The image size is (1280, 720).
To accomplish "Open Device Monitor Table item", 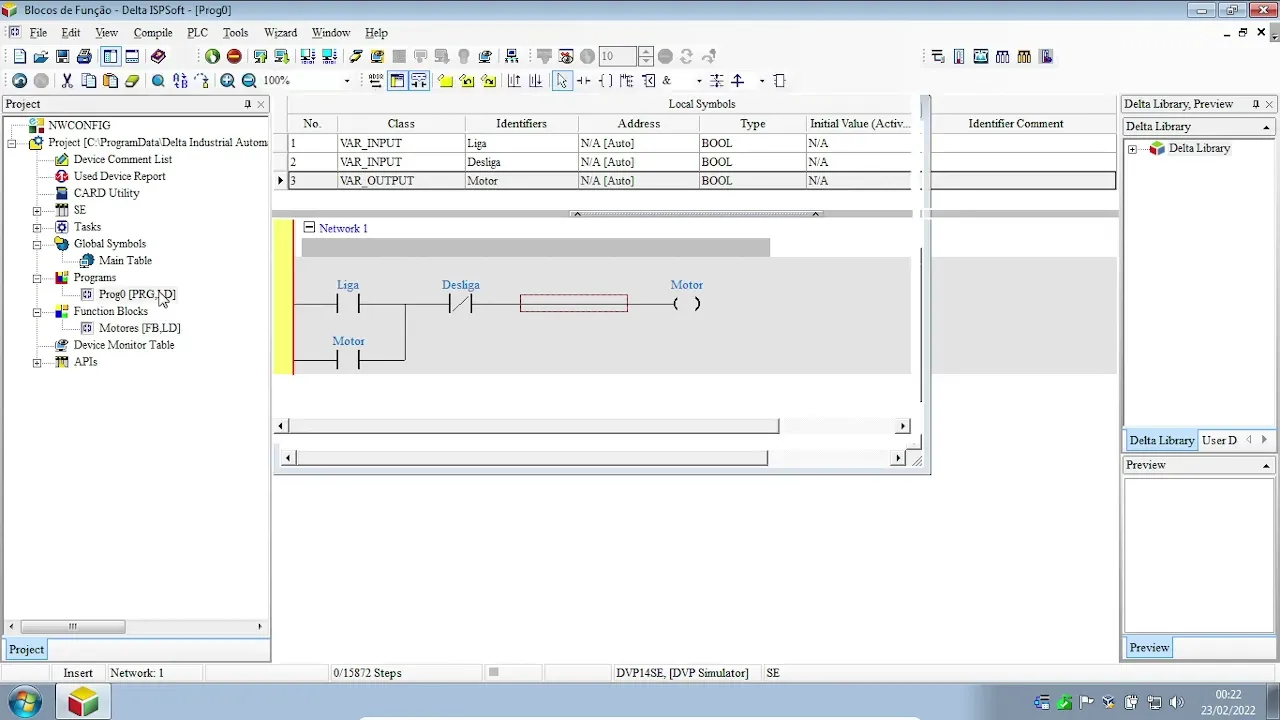I will pos(124,345).
